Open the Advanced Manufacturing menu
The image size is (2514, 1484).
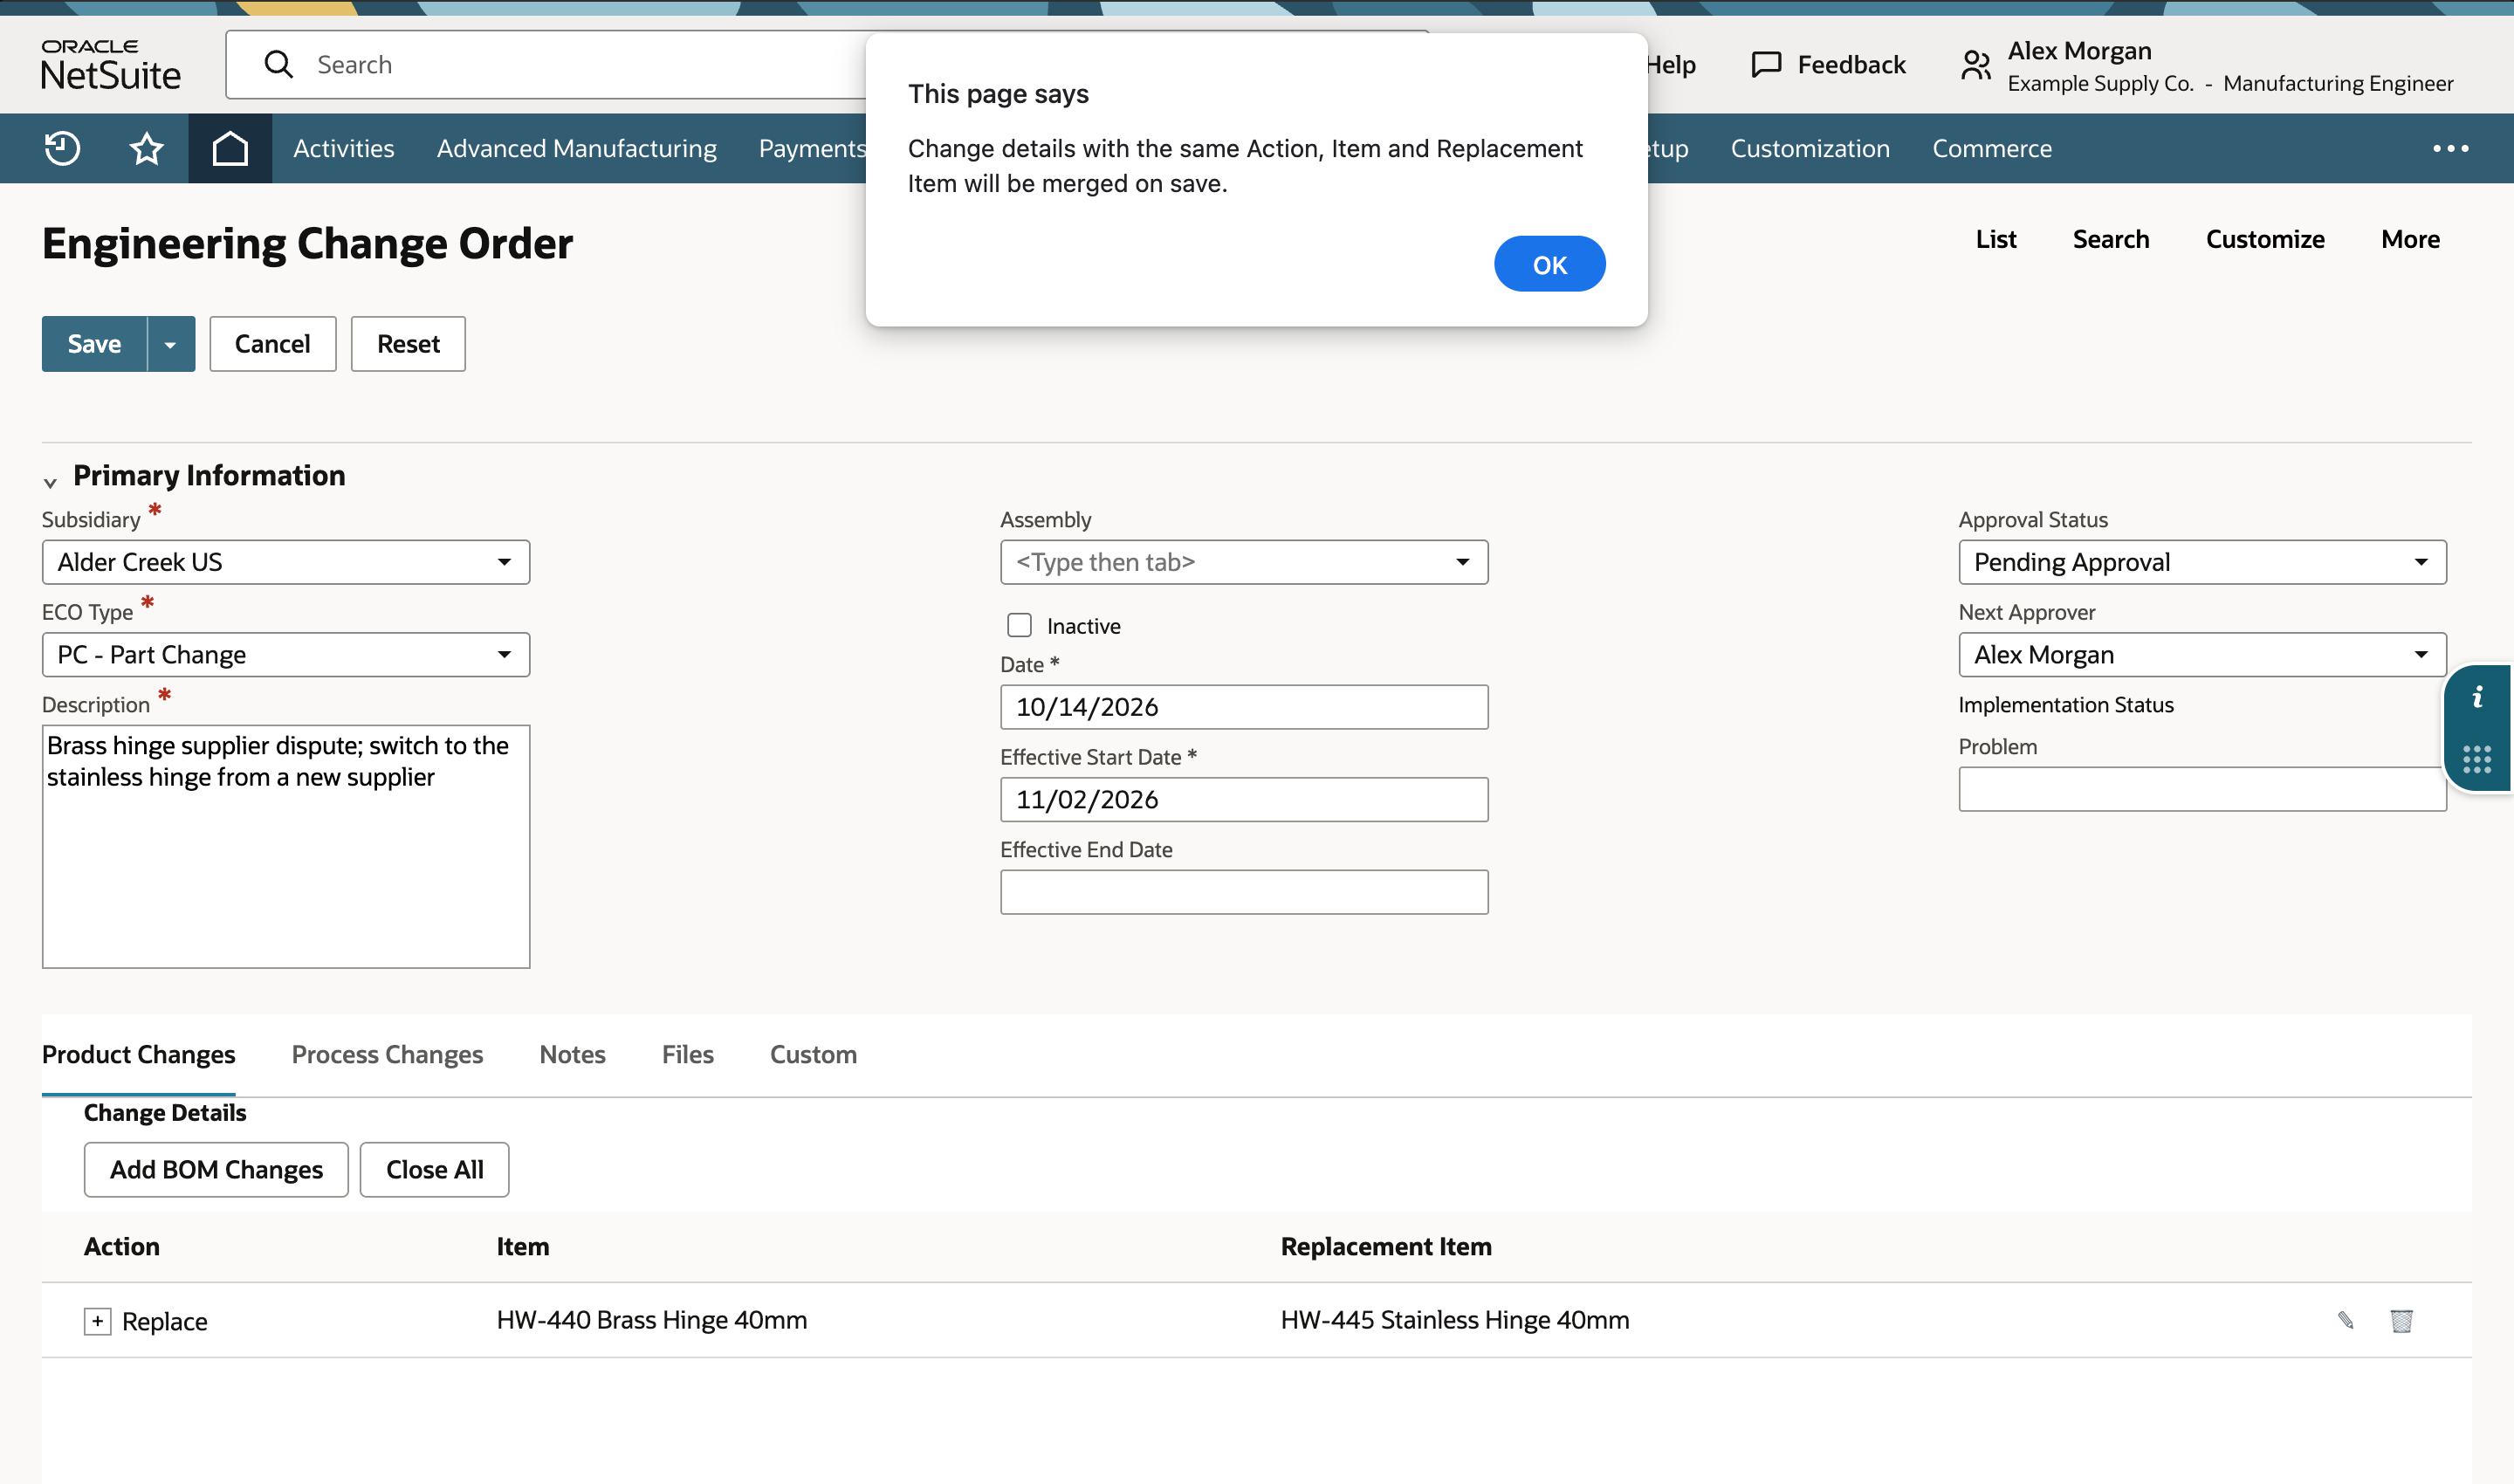click(x=576, y=148)
